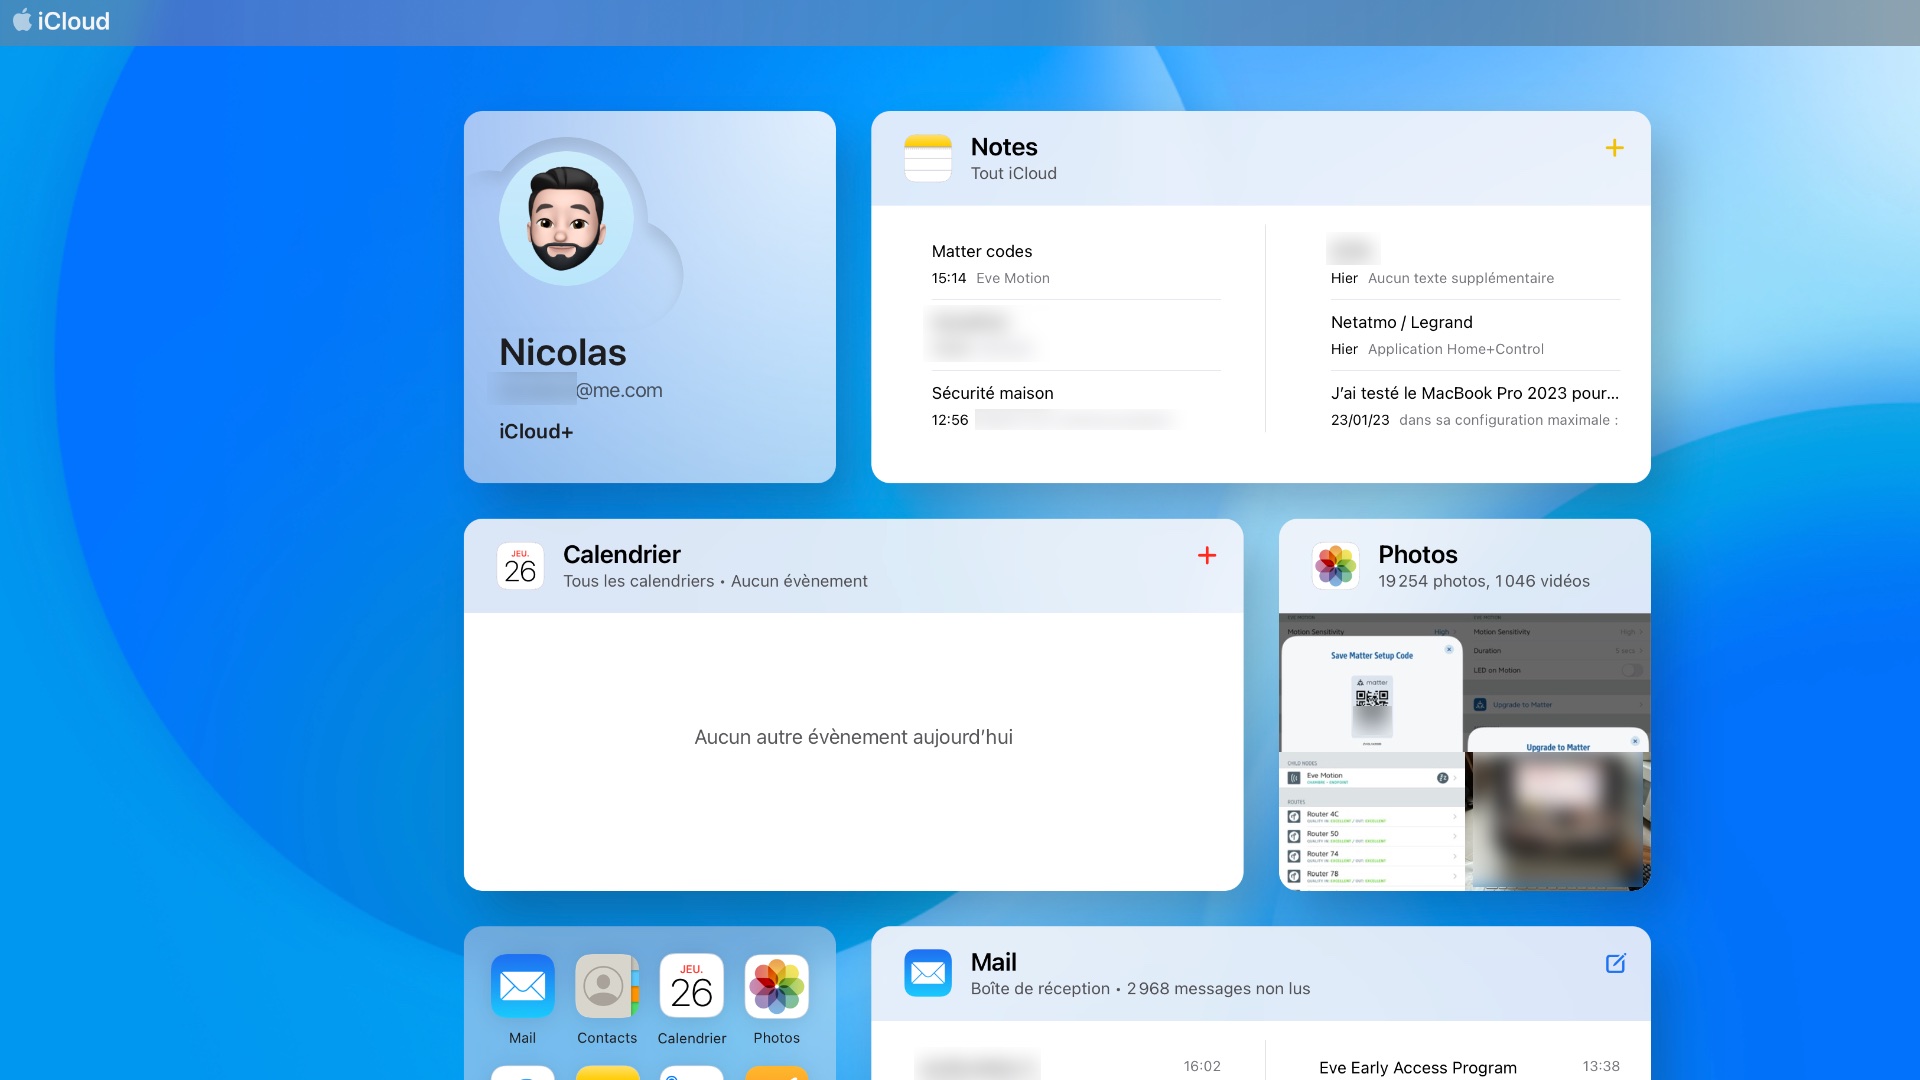
Task: Add a new calendar event with red plus
Action: (1207, 555)
